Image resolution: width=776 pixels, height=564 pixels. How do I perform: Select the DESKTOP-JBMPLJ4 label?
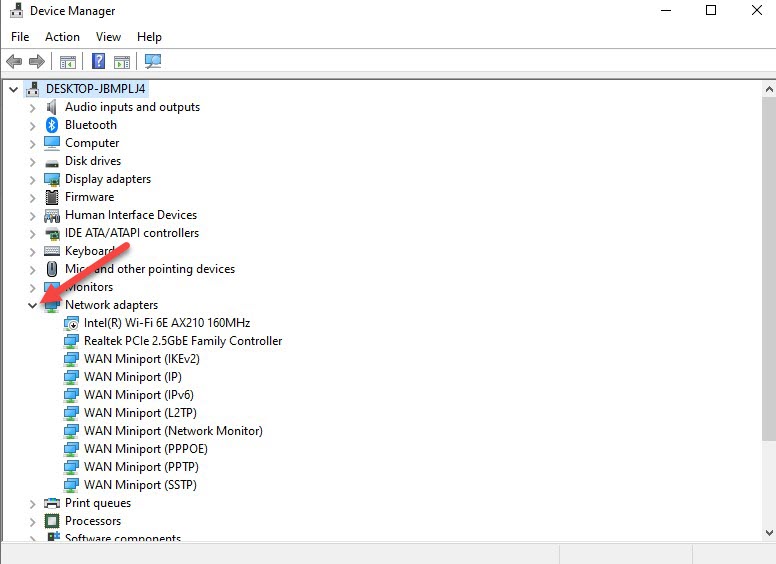pyautogui.click(x=96, y=89)
